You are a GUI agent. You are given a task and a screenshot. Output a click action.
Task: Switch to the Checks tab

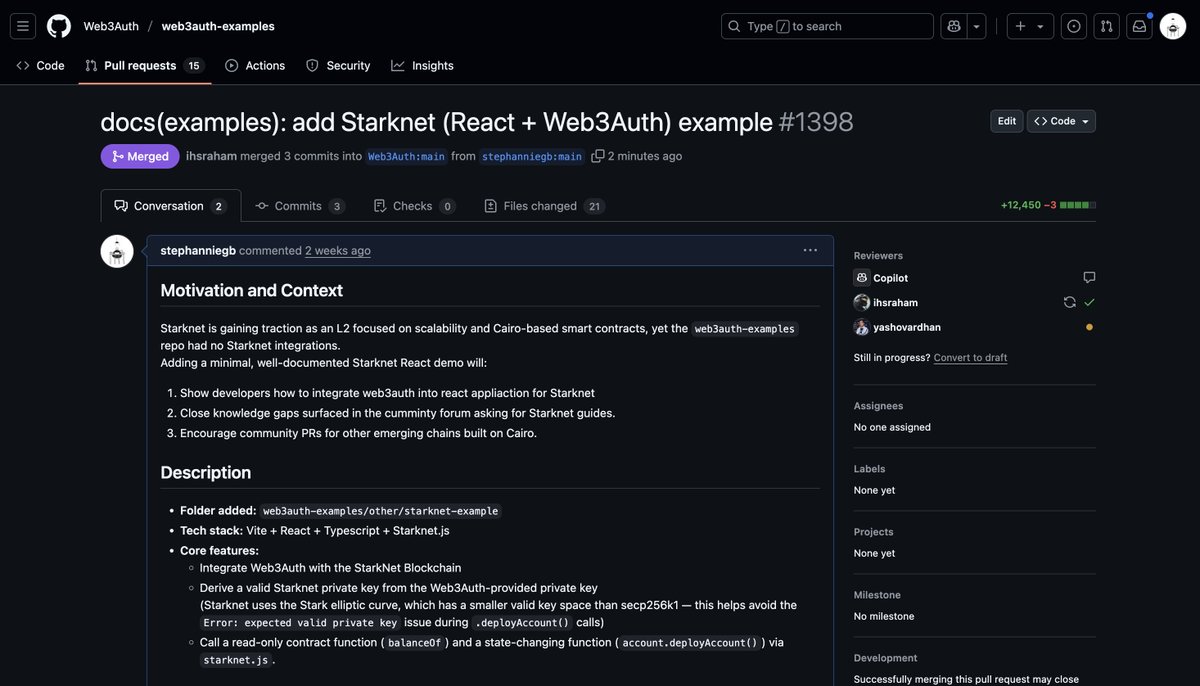(x=414, y=206)
